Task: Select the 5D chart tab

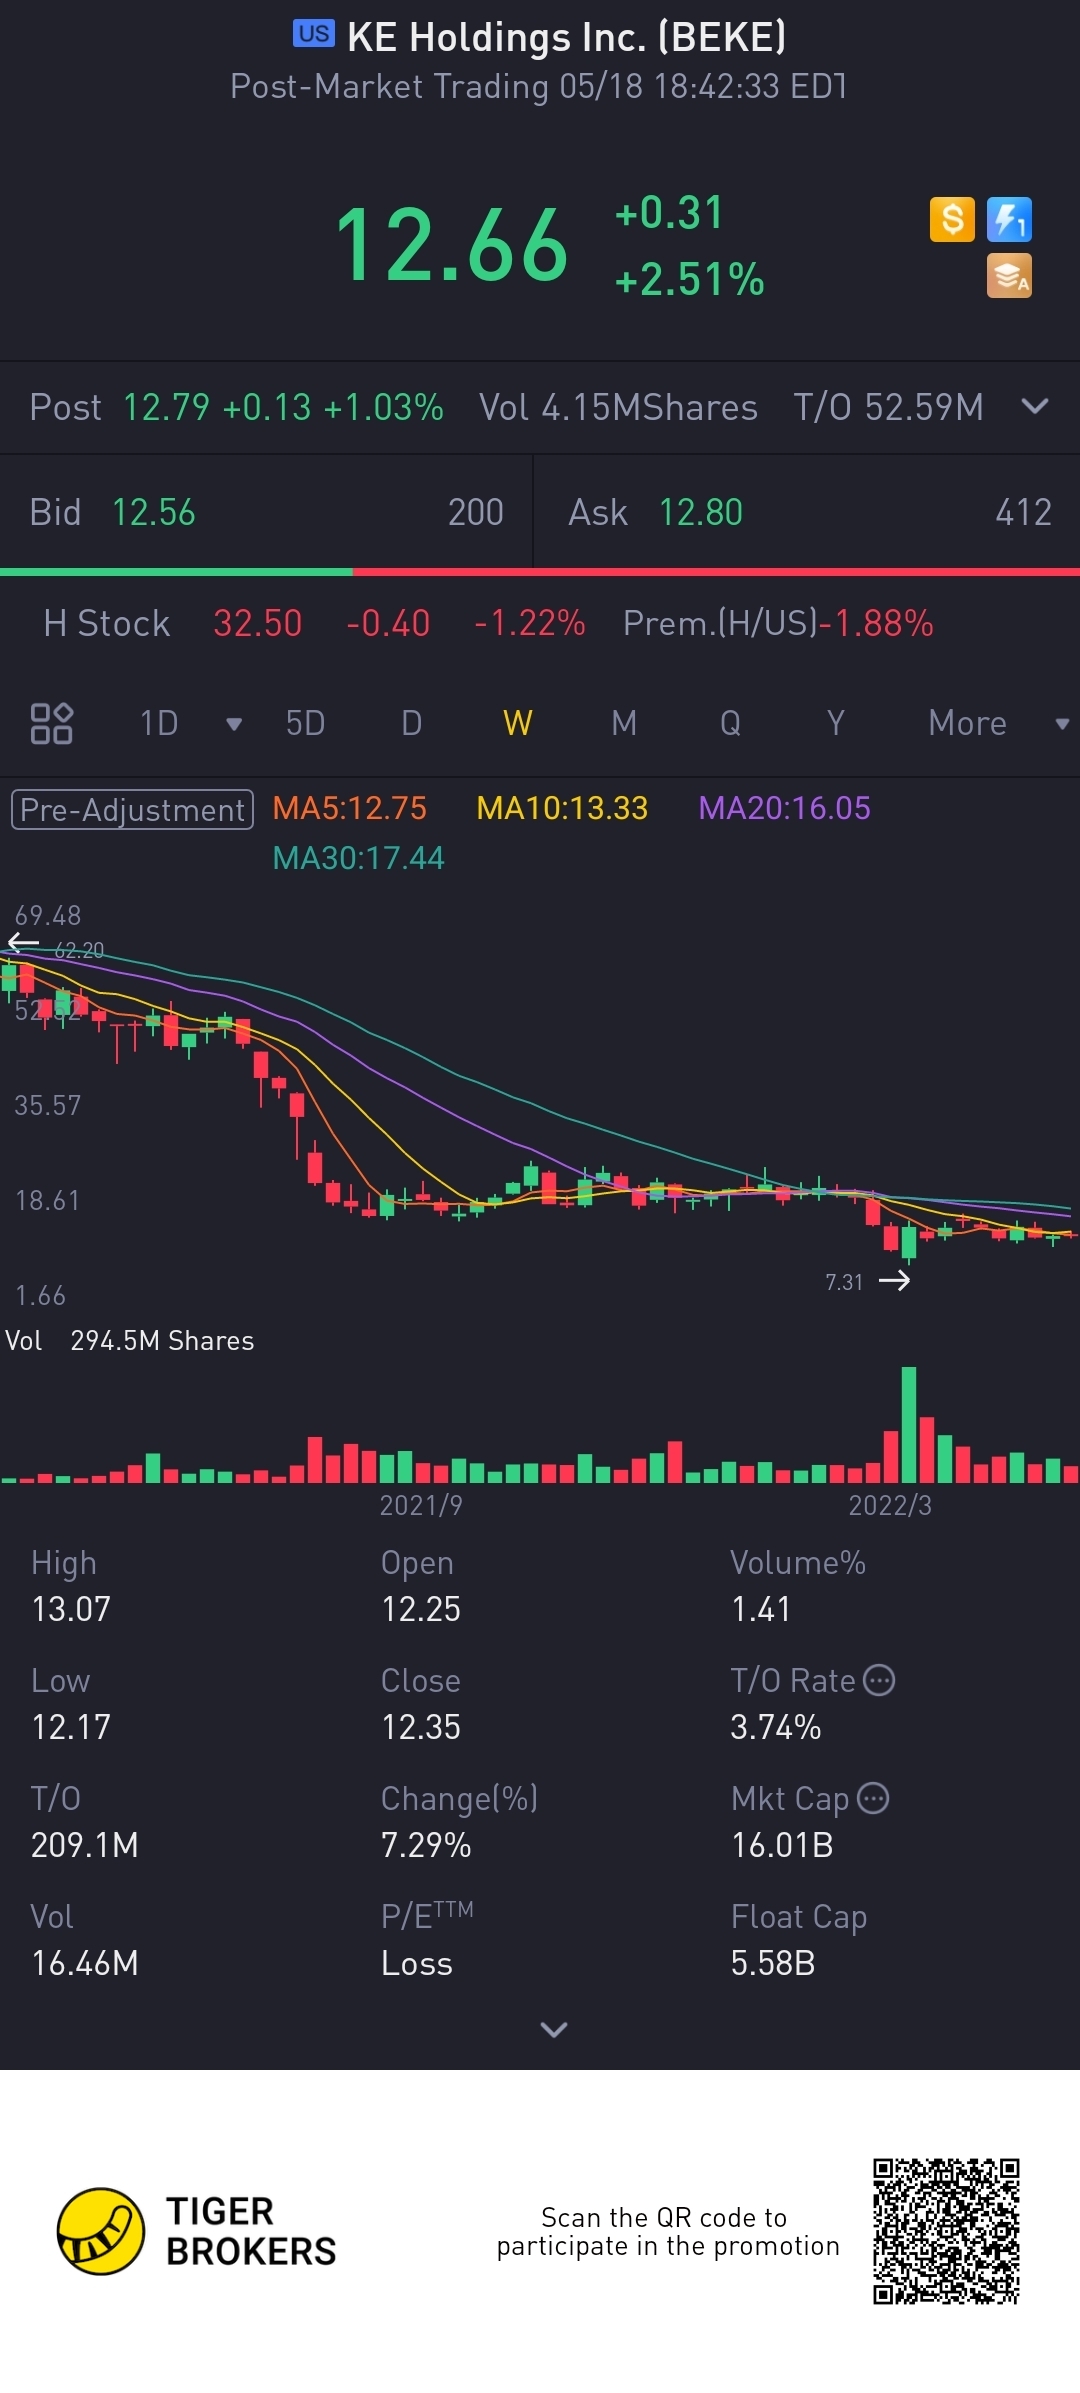Action: 305,723
